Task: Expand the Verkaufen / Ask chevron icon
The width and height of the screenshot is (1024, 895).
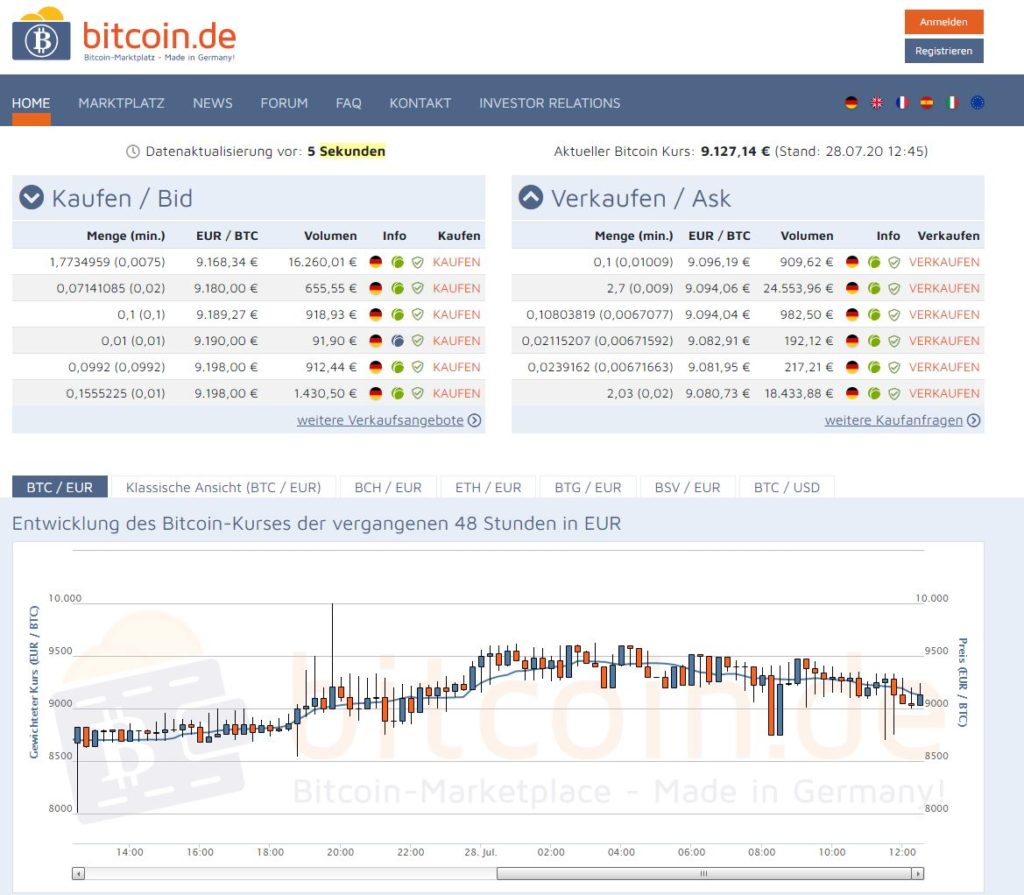Action: [530, 197]
